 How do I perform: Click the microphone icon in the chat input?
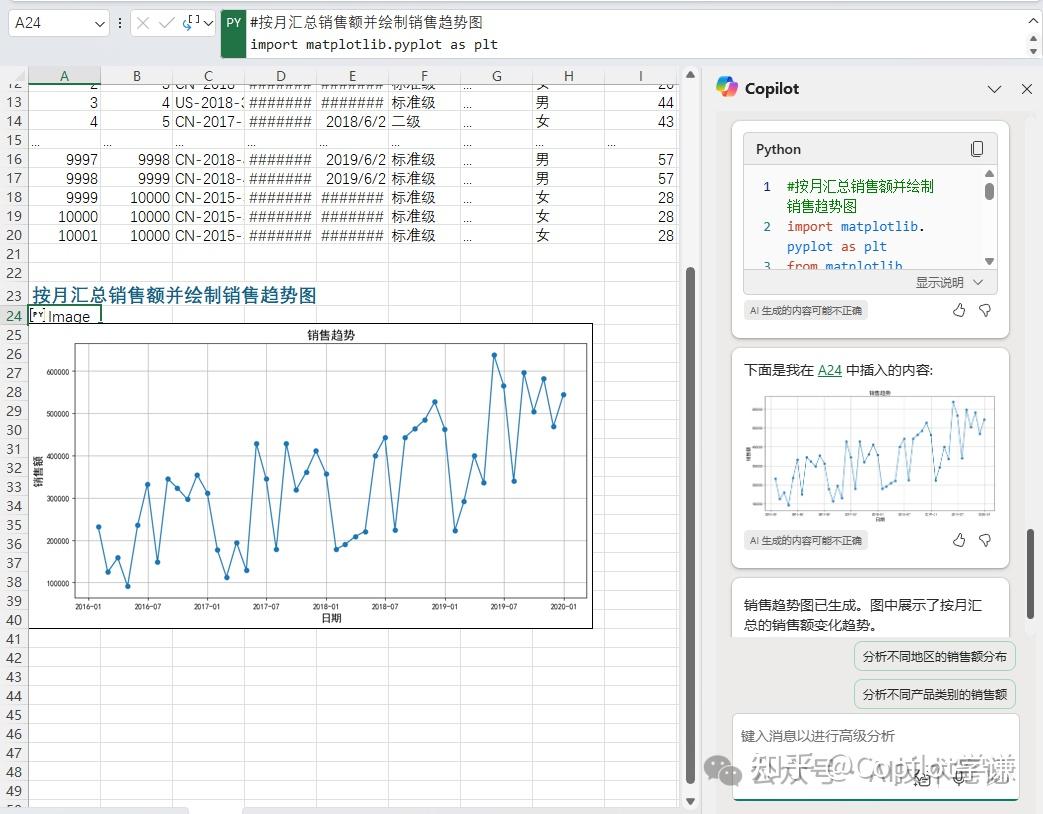pos(958,779)
